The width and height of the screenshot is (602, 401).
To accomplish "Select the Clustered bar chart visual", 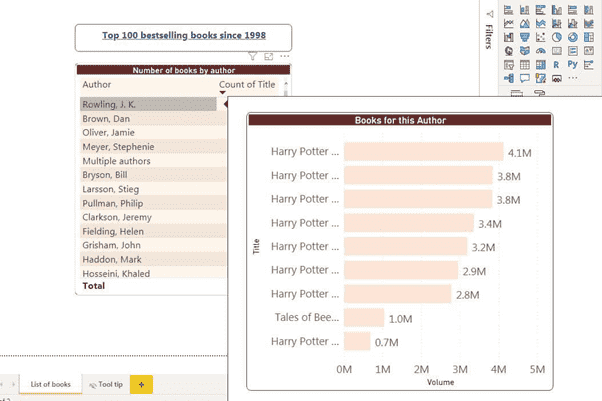I will 541,10.
